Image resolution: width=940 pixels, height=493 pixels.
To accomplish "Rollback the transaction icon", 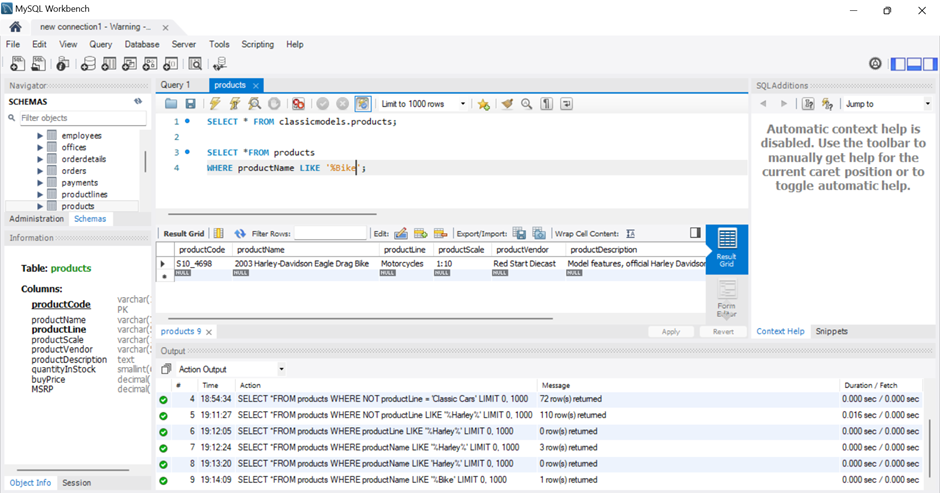I will tap(342, 104).
